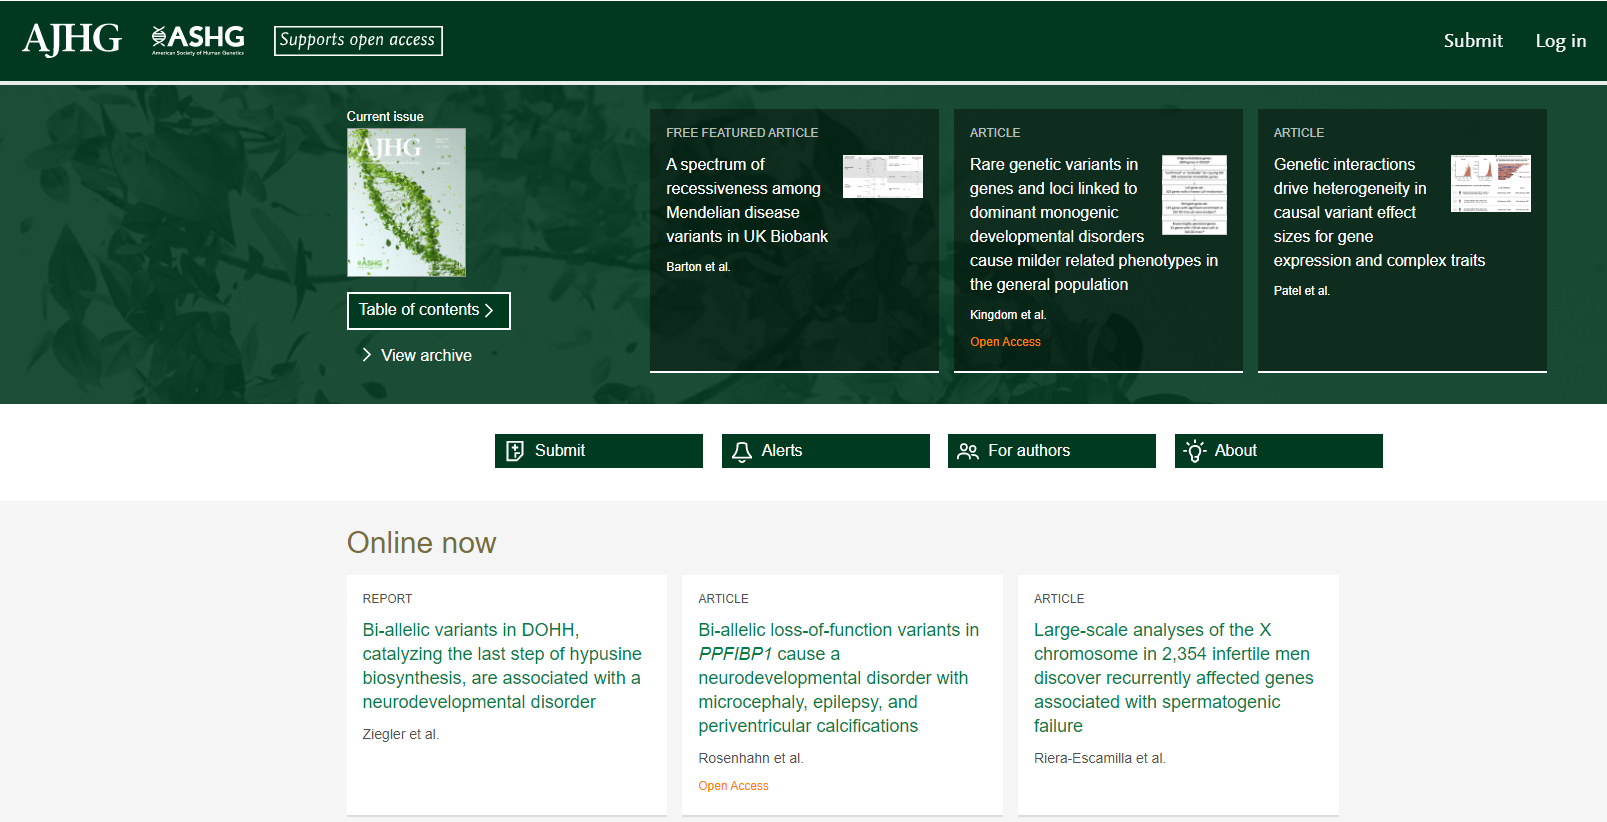
Task: Click the Submit document icon
Action: (515, 451)
